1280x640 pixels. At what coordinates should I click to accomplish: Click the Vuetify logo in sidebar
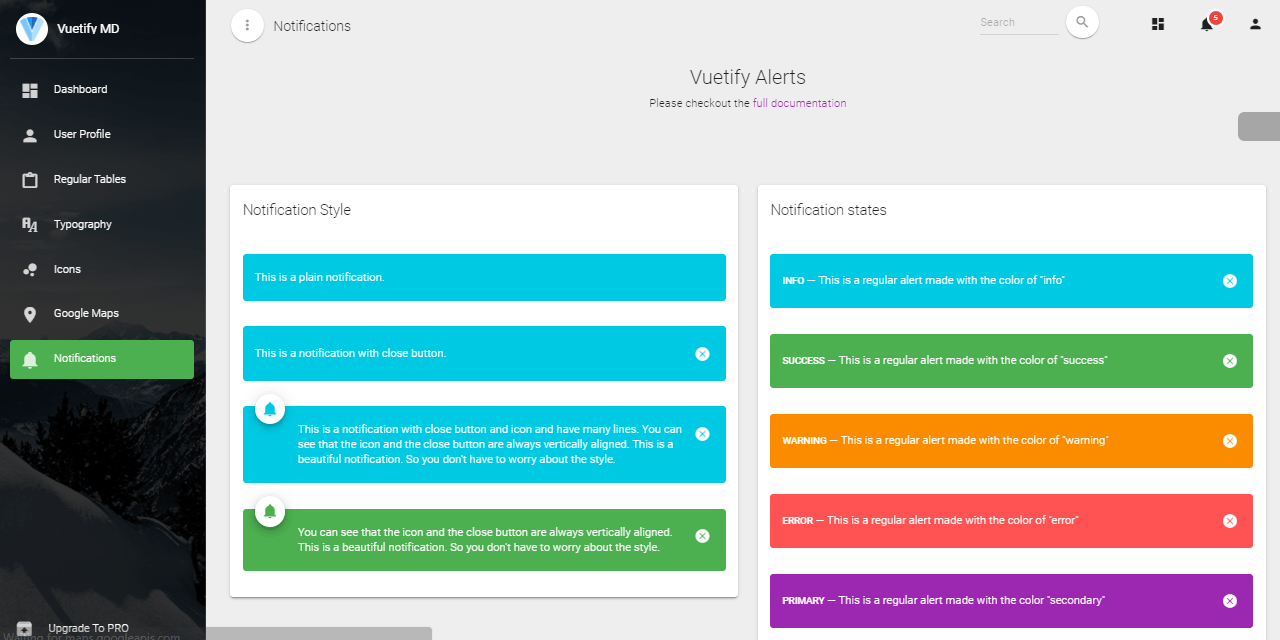coord(32,29)
